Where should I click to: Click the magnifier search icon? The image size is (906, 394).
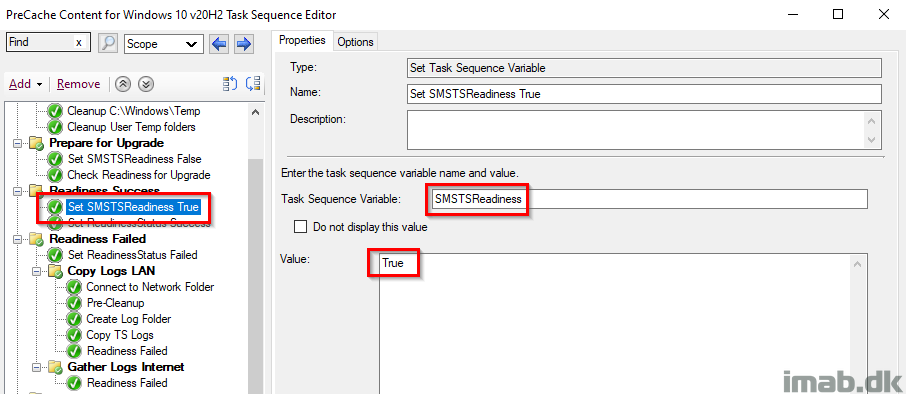click(x=108, y=43)
